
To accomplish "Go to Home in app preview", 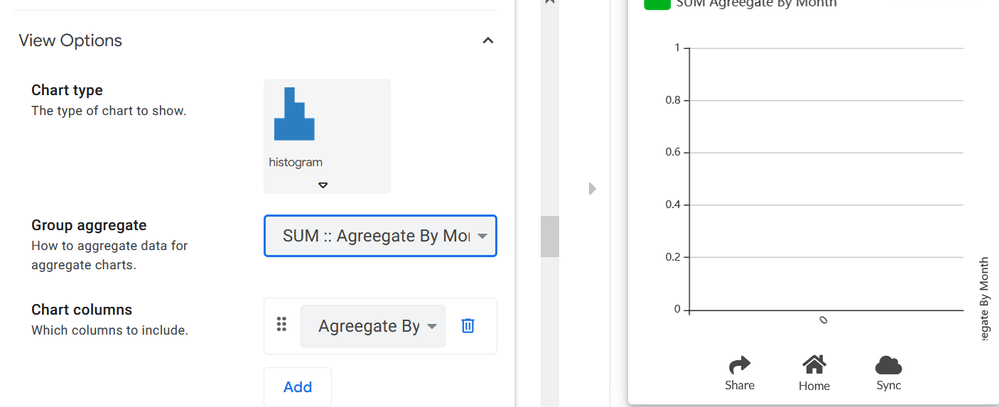I will (814, 365).
